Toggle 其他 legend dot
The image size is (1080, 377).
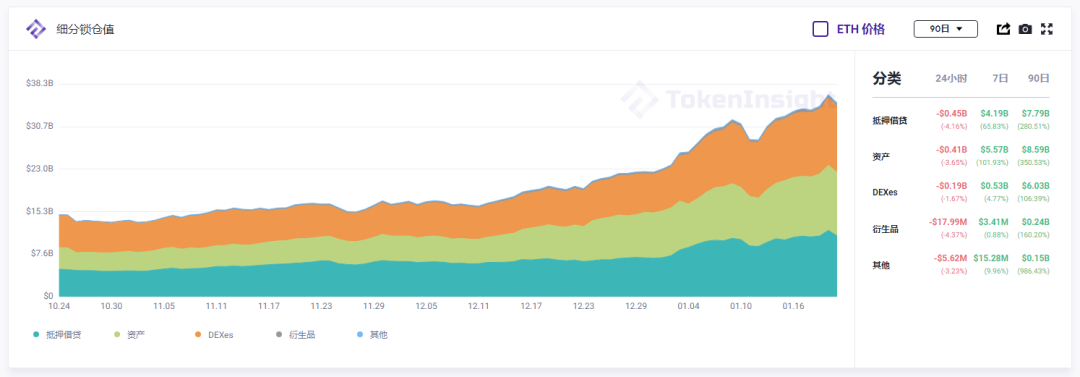click(x=360, y=335)
